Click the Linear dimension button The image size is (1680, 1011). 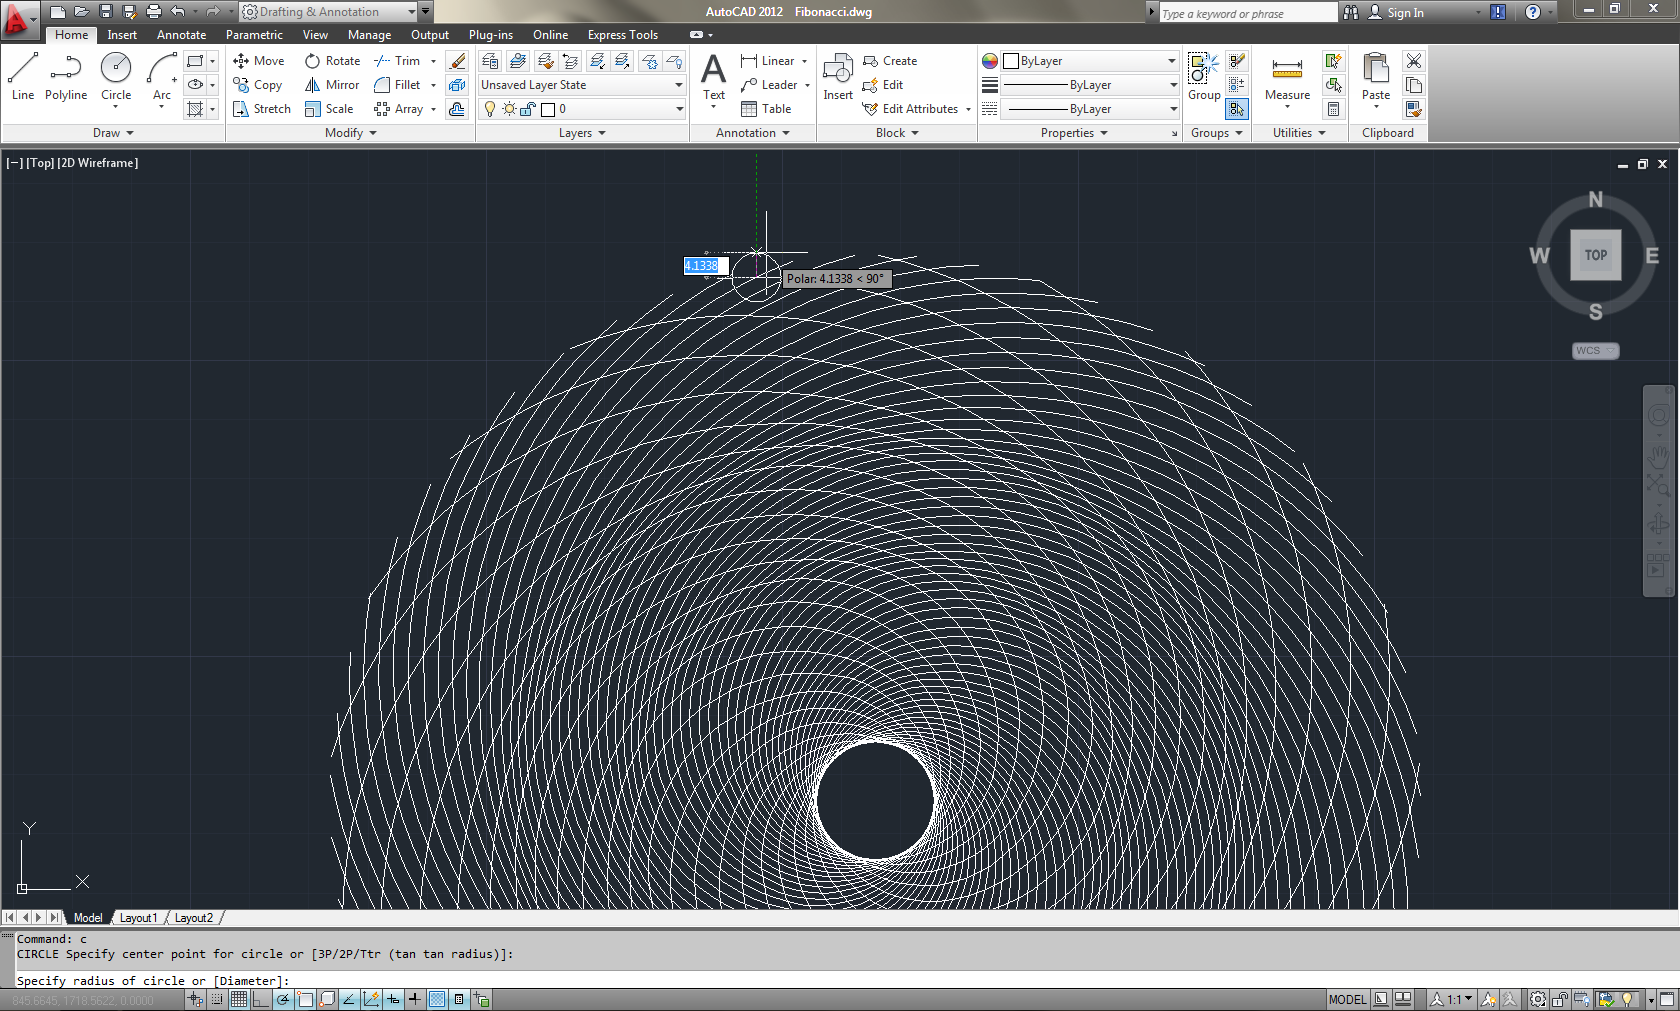tap(768, 61)
